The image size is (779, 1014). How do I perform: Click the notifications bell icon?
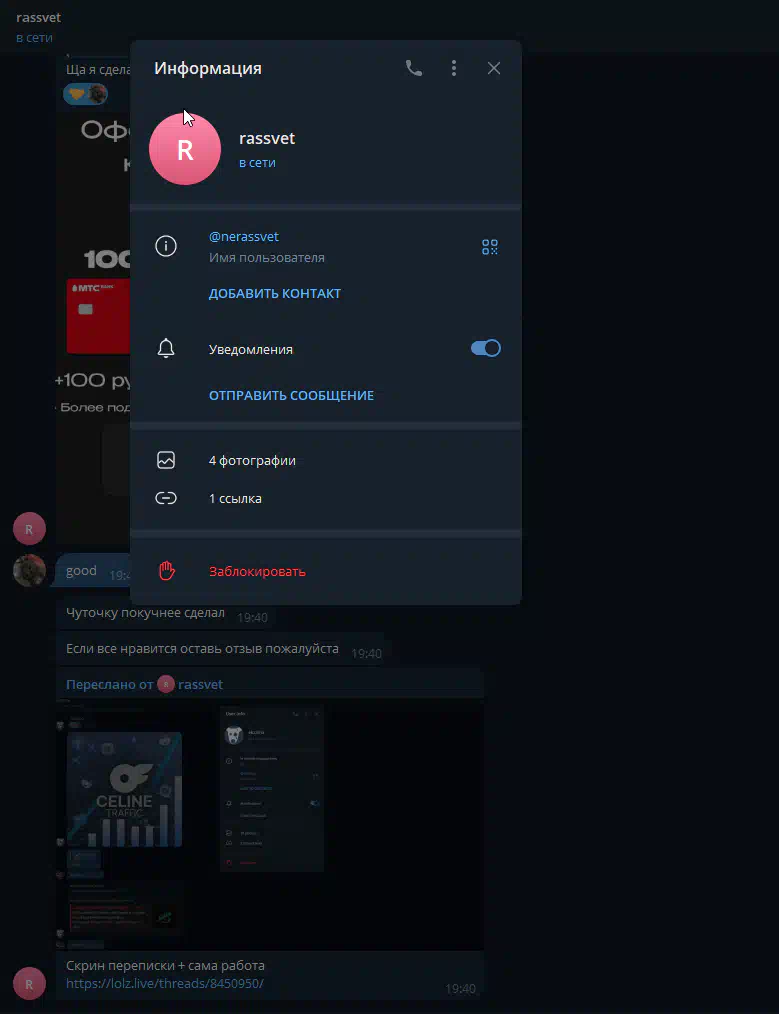(166, 348)
